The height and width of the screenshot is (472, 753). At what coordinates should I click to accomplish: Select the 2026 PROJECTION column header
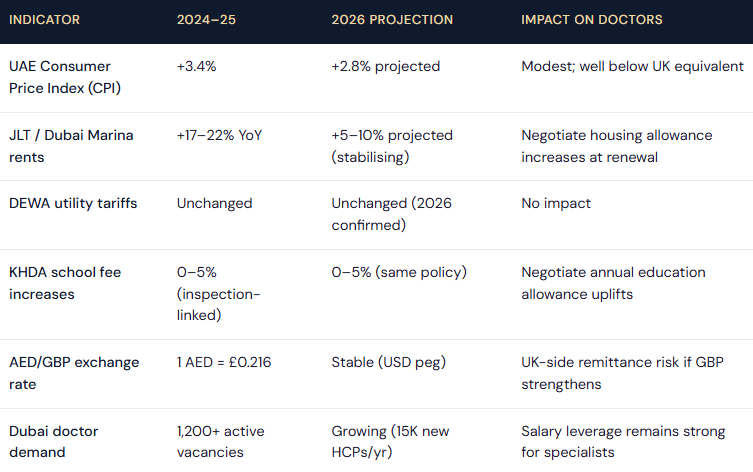click(x=392, y=20)
